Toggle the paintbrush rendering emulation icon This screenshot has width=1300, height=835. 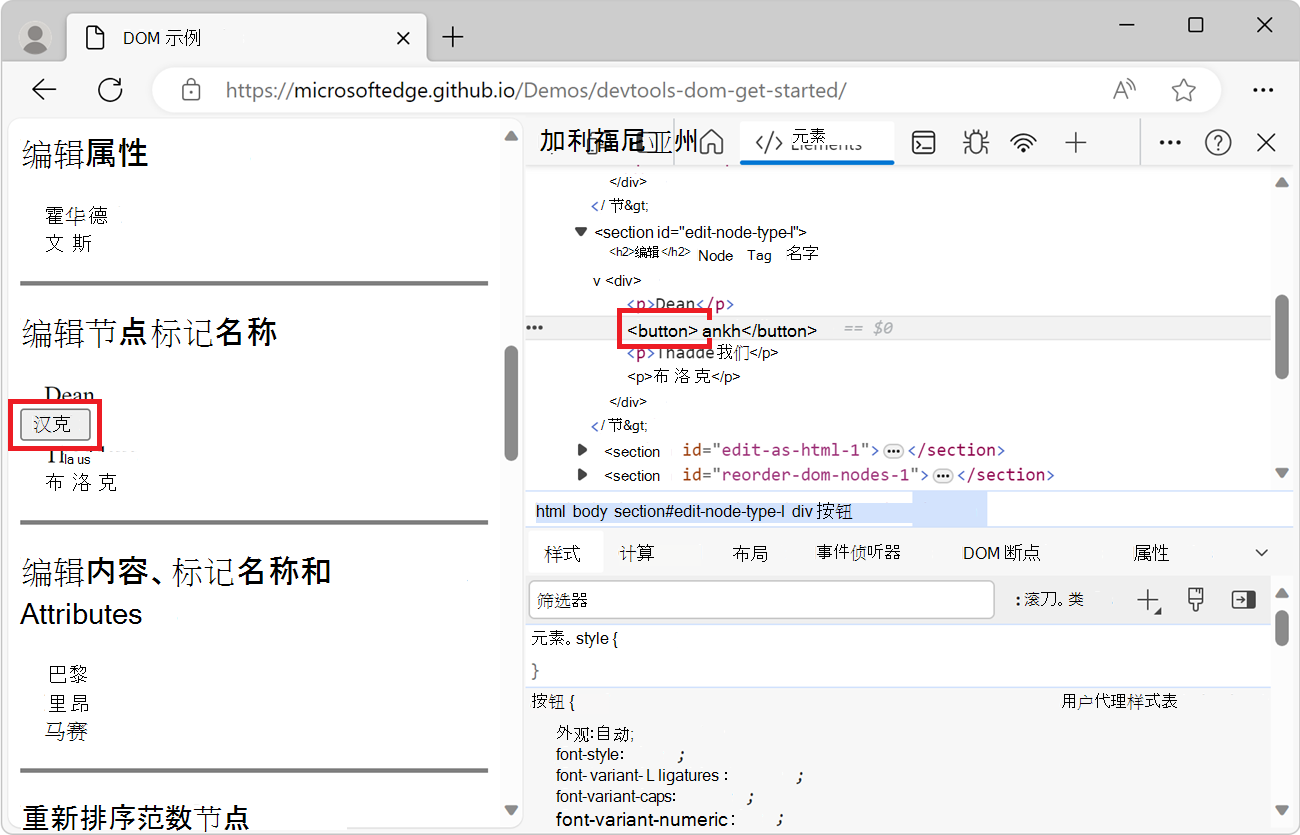tap(1195, 600)
